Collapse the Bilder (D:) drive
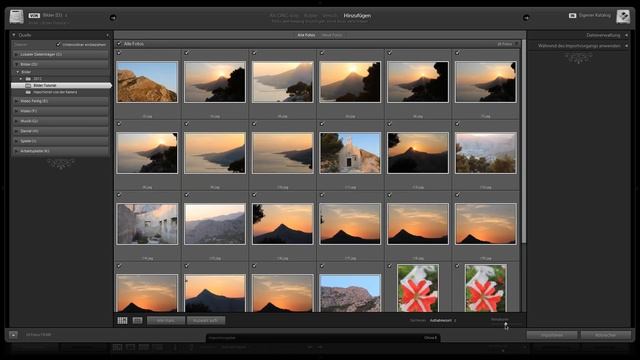This screenshot has width=640, height=360. point(16,64)
